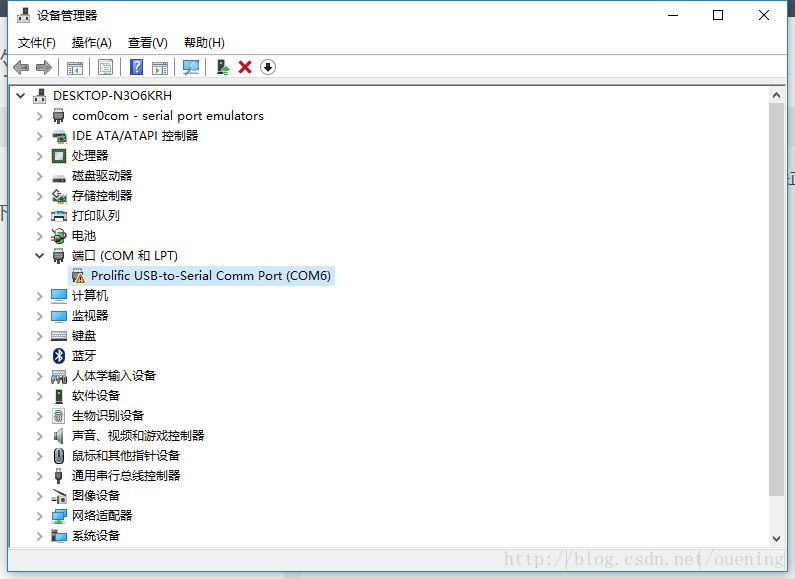Click the 电池 battery icon
Image resolution: width=795 pixels, height=579 pixels.
[59, 236]
